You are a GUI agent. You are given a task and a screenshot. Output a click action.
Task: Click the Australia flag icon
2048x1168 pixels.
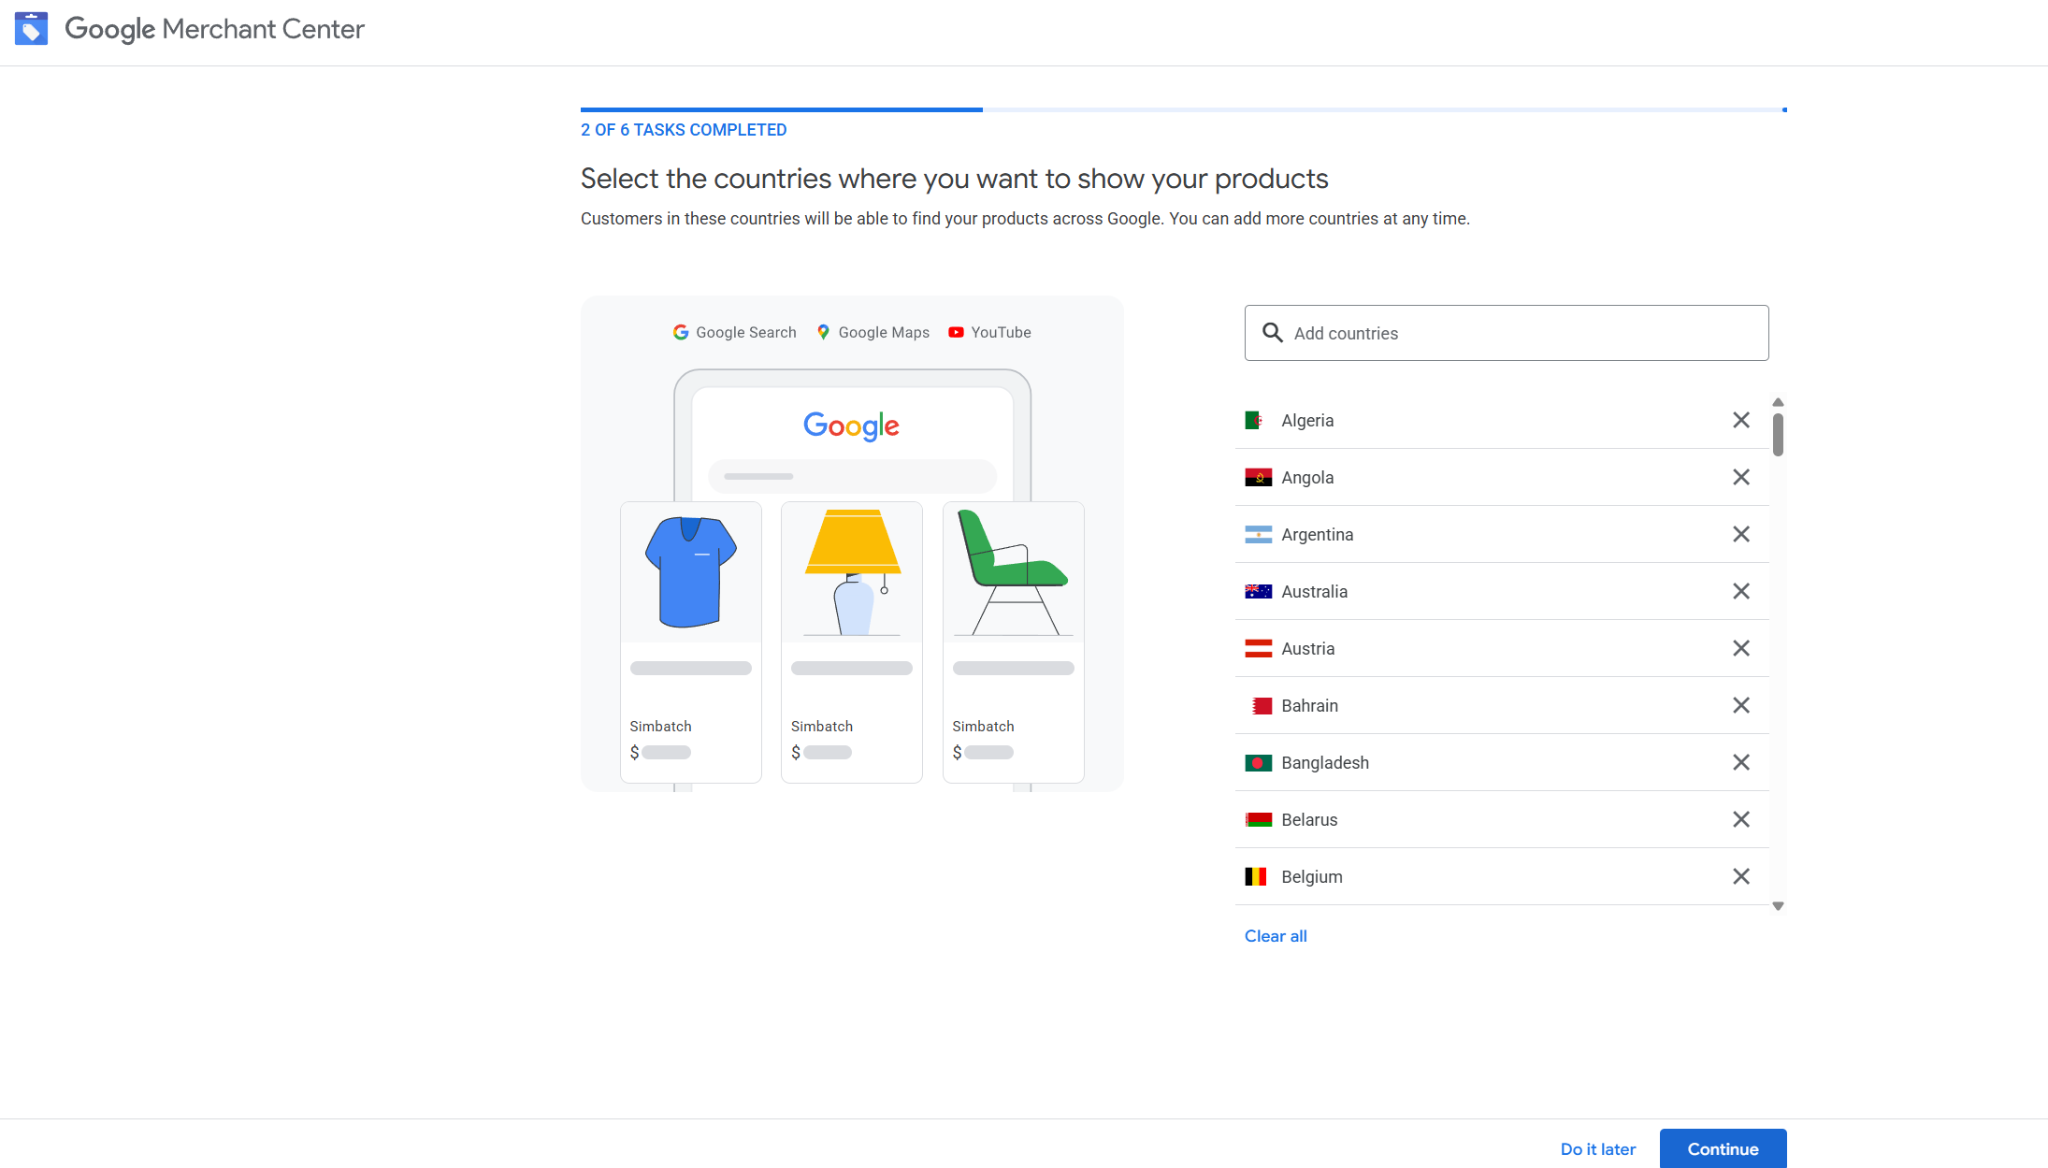[1257, 591]
